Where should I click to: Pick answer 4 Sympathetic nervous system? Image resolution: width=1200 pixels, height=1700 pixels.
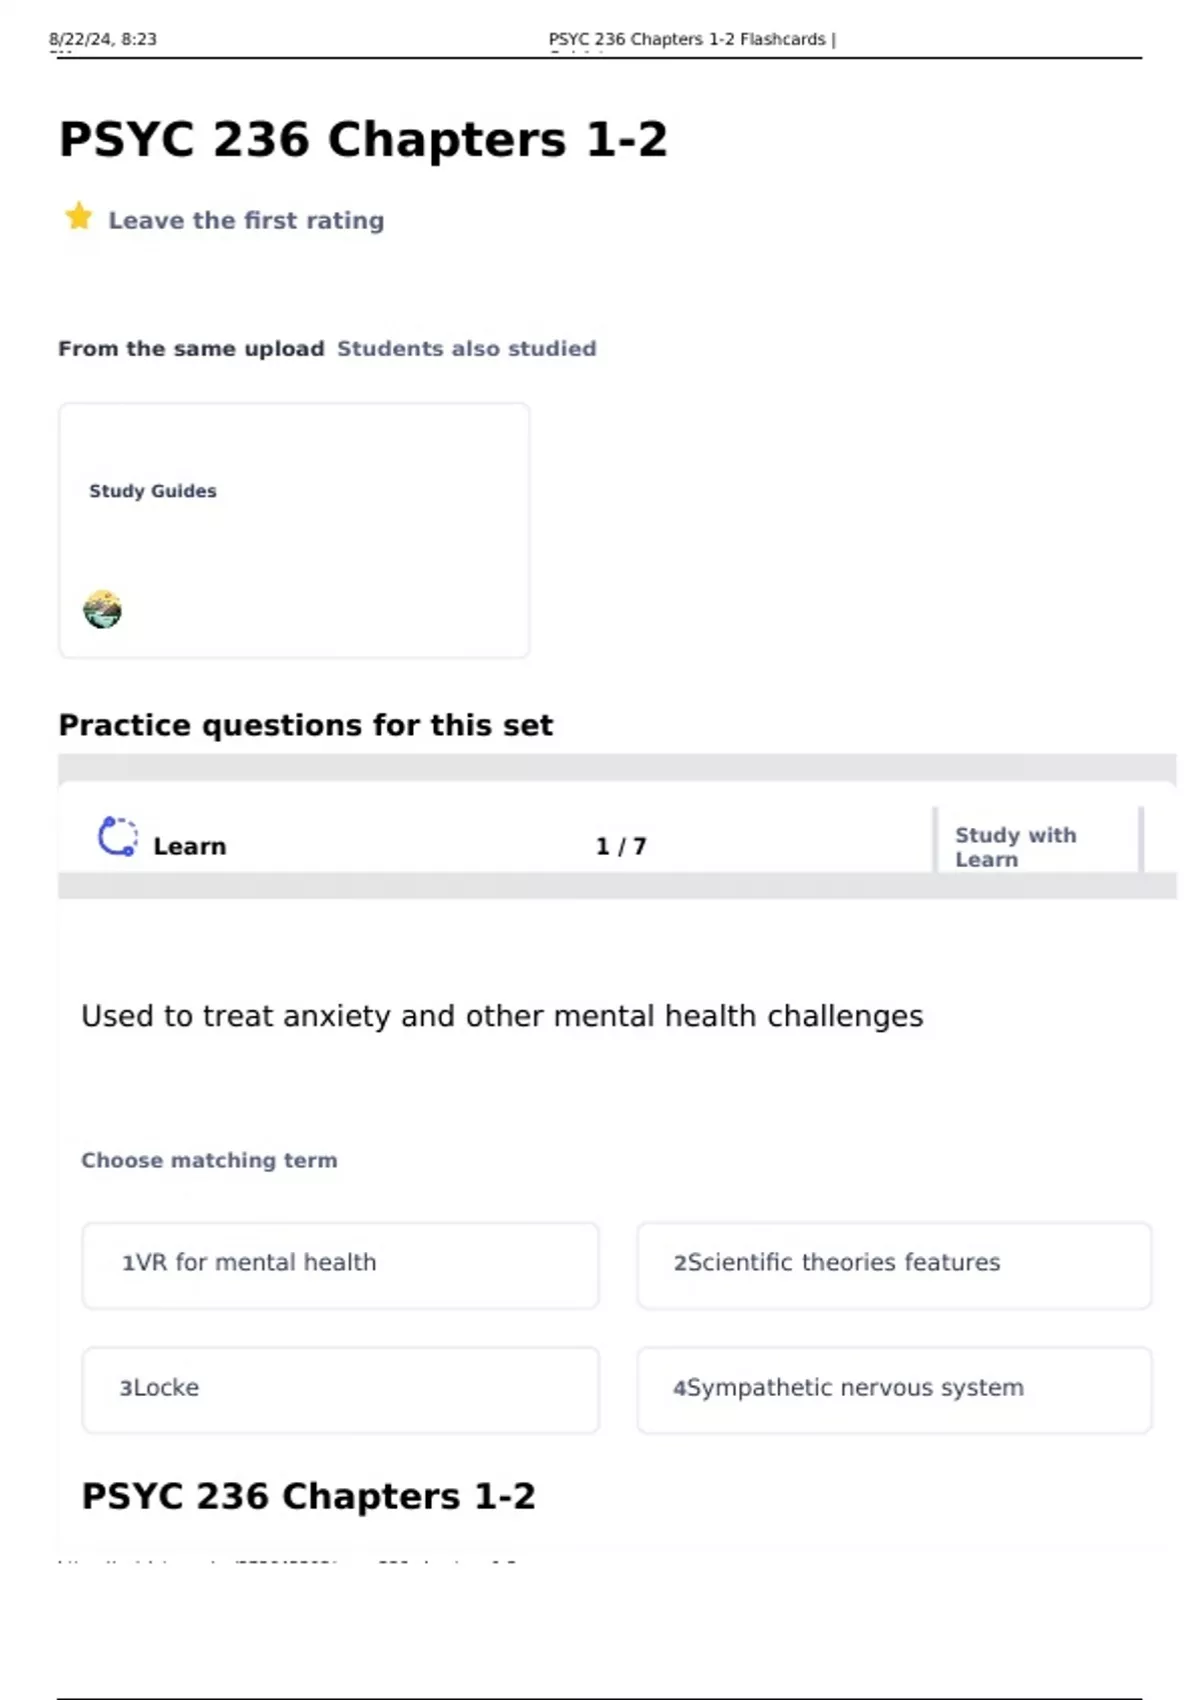pyautogui.click(x=894, y=1390)
